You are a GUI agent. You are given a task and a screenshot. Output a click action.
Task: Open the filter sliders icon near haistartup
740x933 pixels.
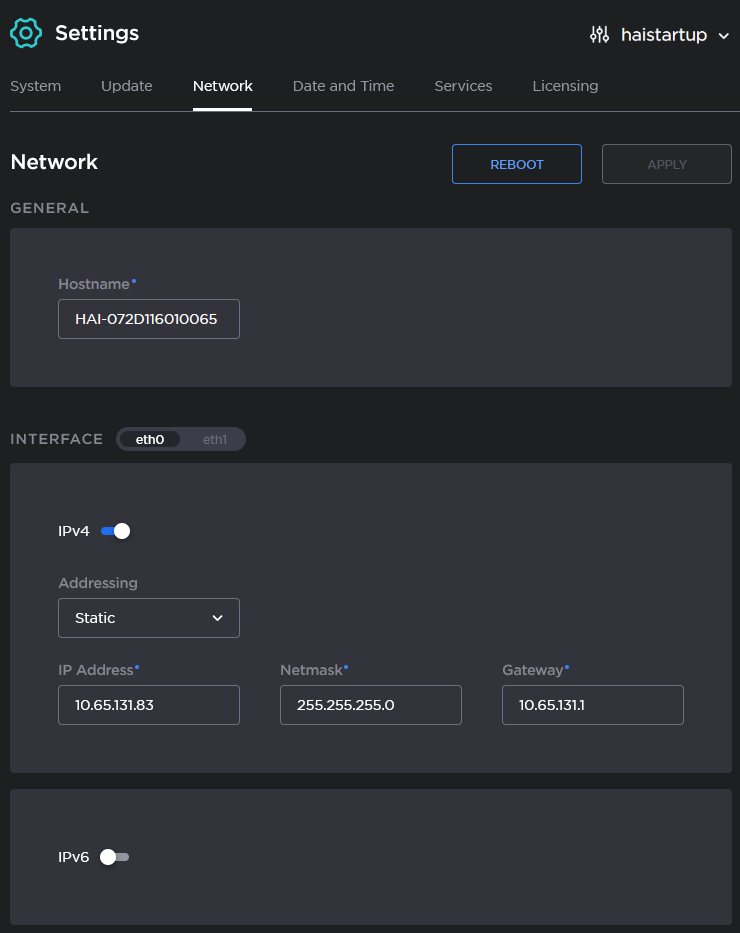(600, 34)
